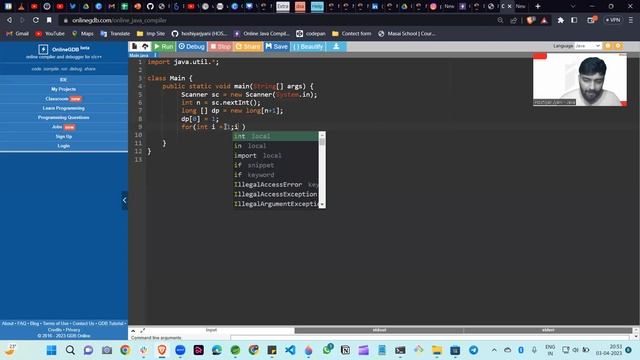Click autocomplete list scroll-down arrow
Viewport: 640px width, 360px height.
point(322,204)
